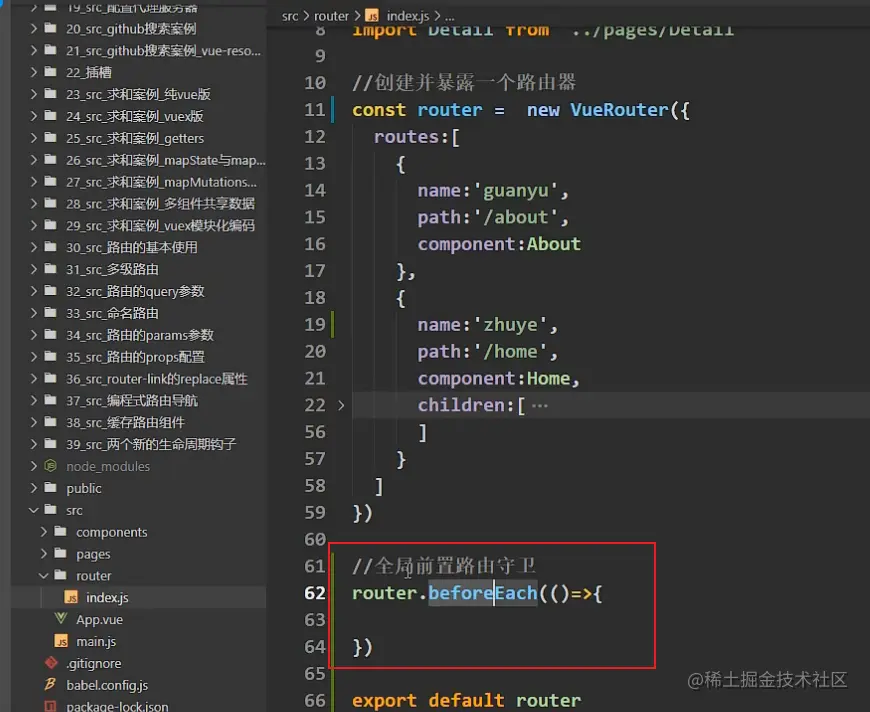
Task: Click the router breadcrumb segment
Action: click(331, 16)
